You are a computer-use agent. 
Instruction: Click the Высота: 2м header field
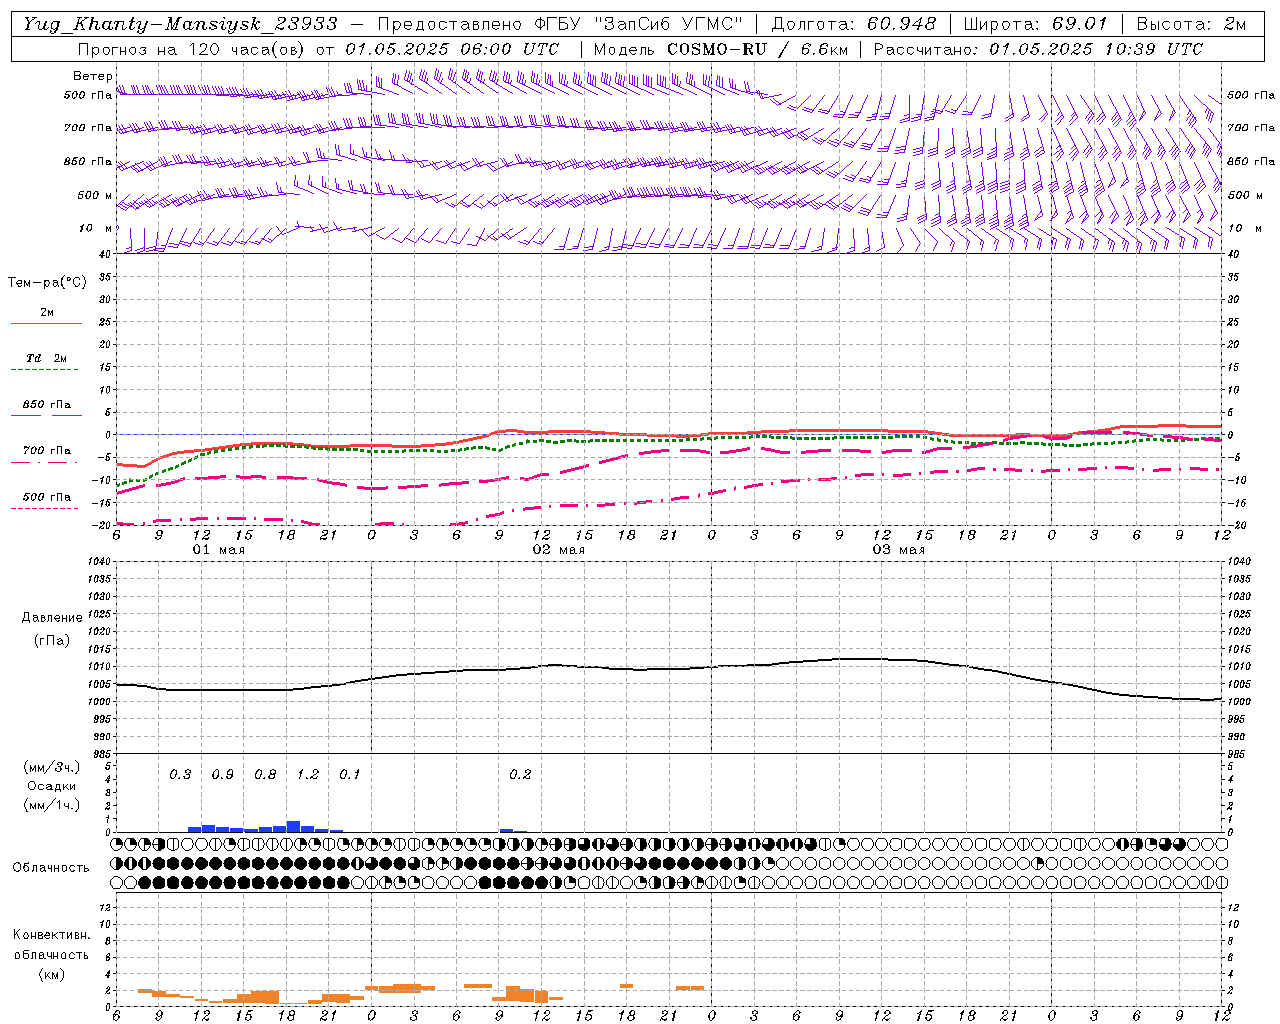coord(1191,24)
